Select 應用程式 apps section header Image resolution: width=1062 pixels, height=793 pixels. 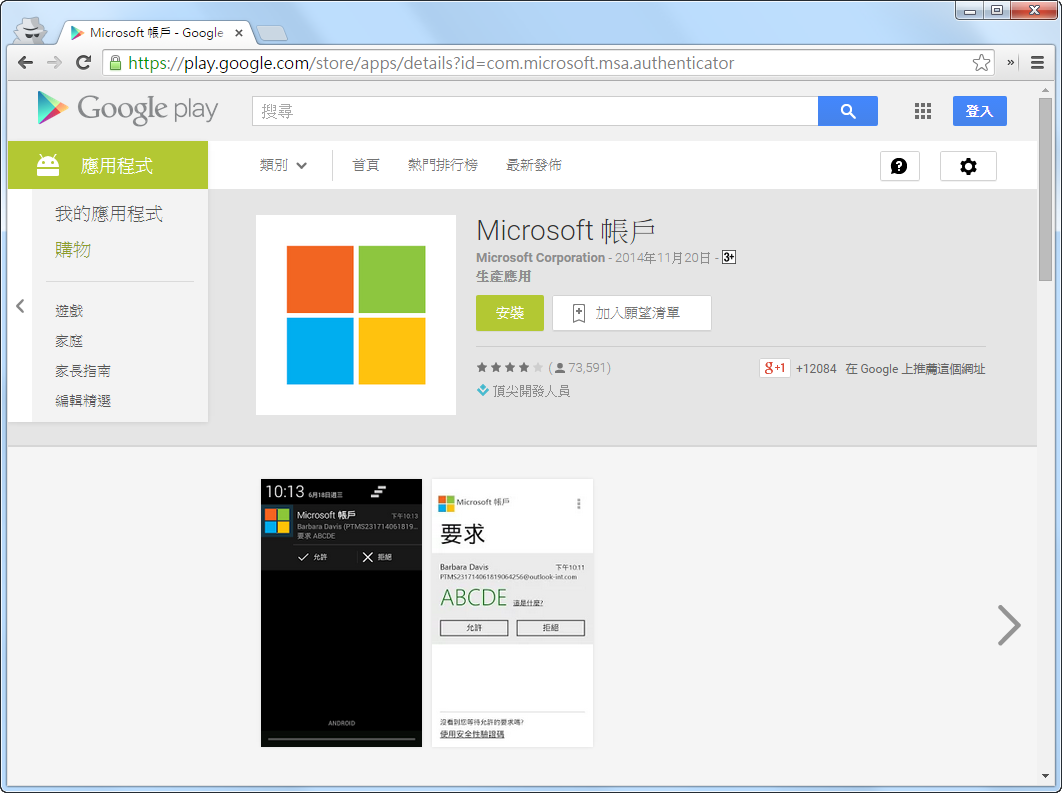click(108, 165)
